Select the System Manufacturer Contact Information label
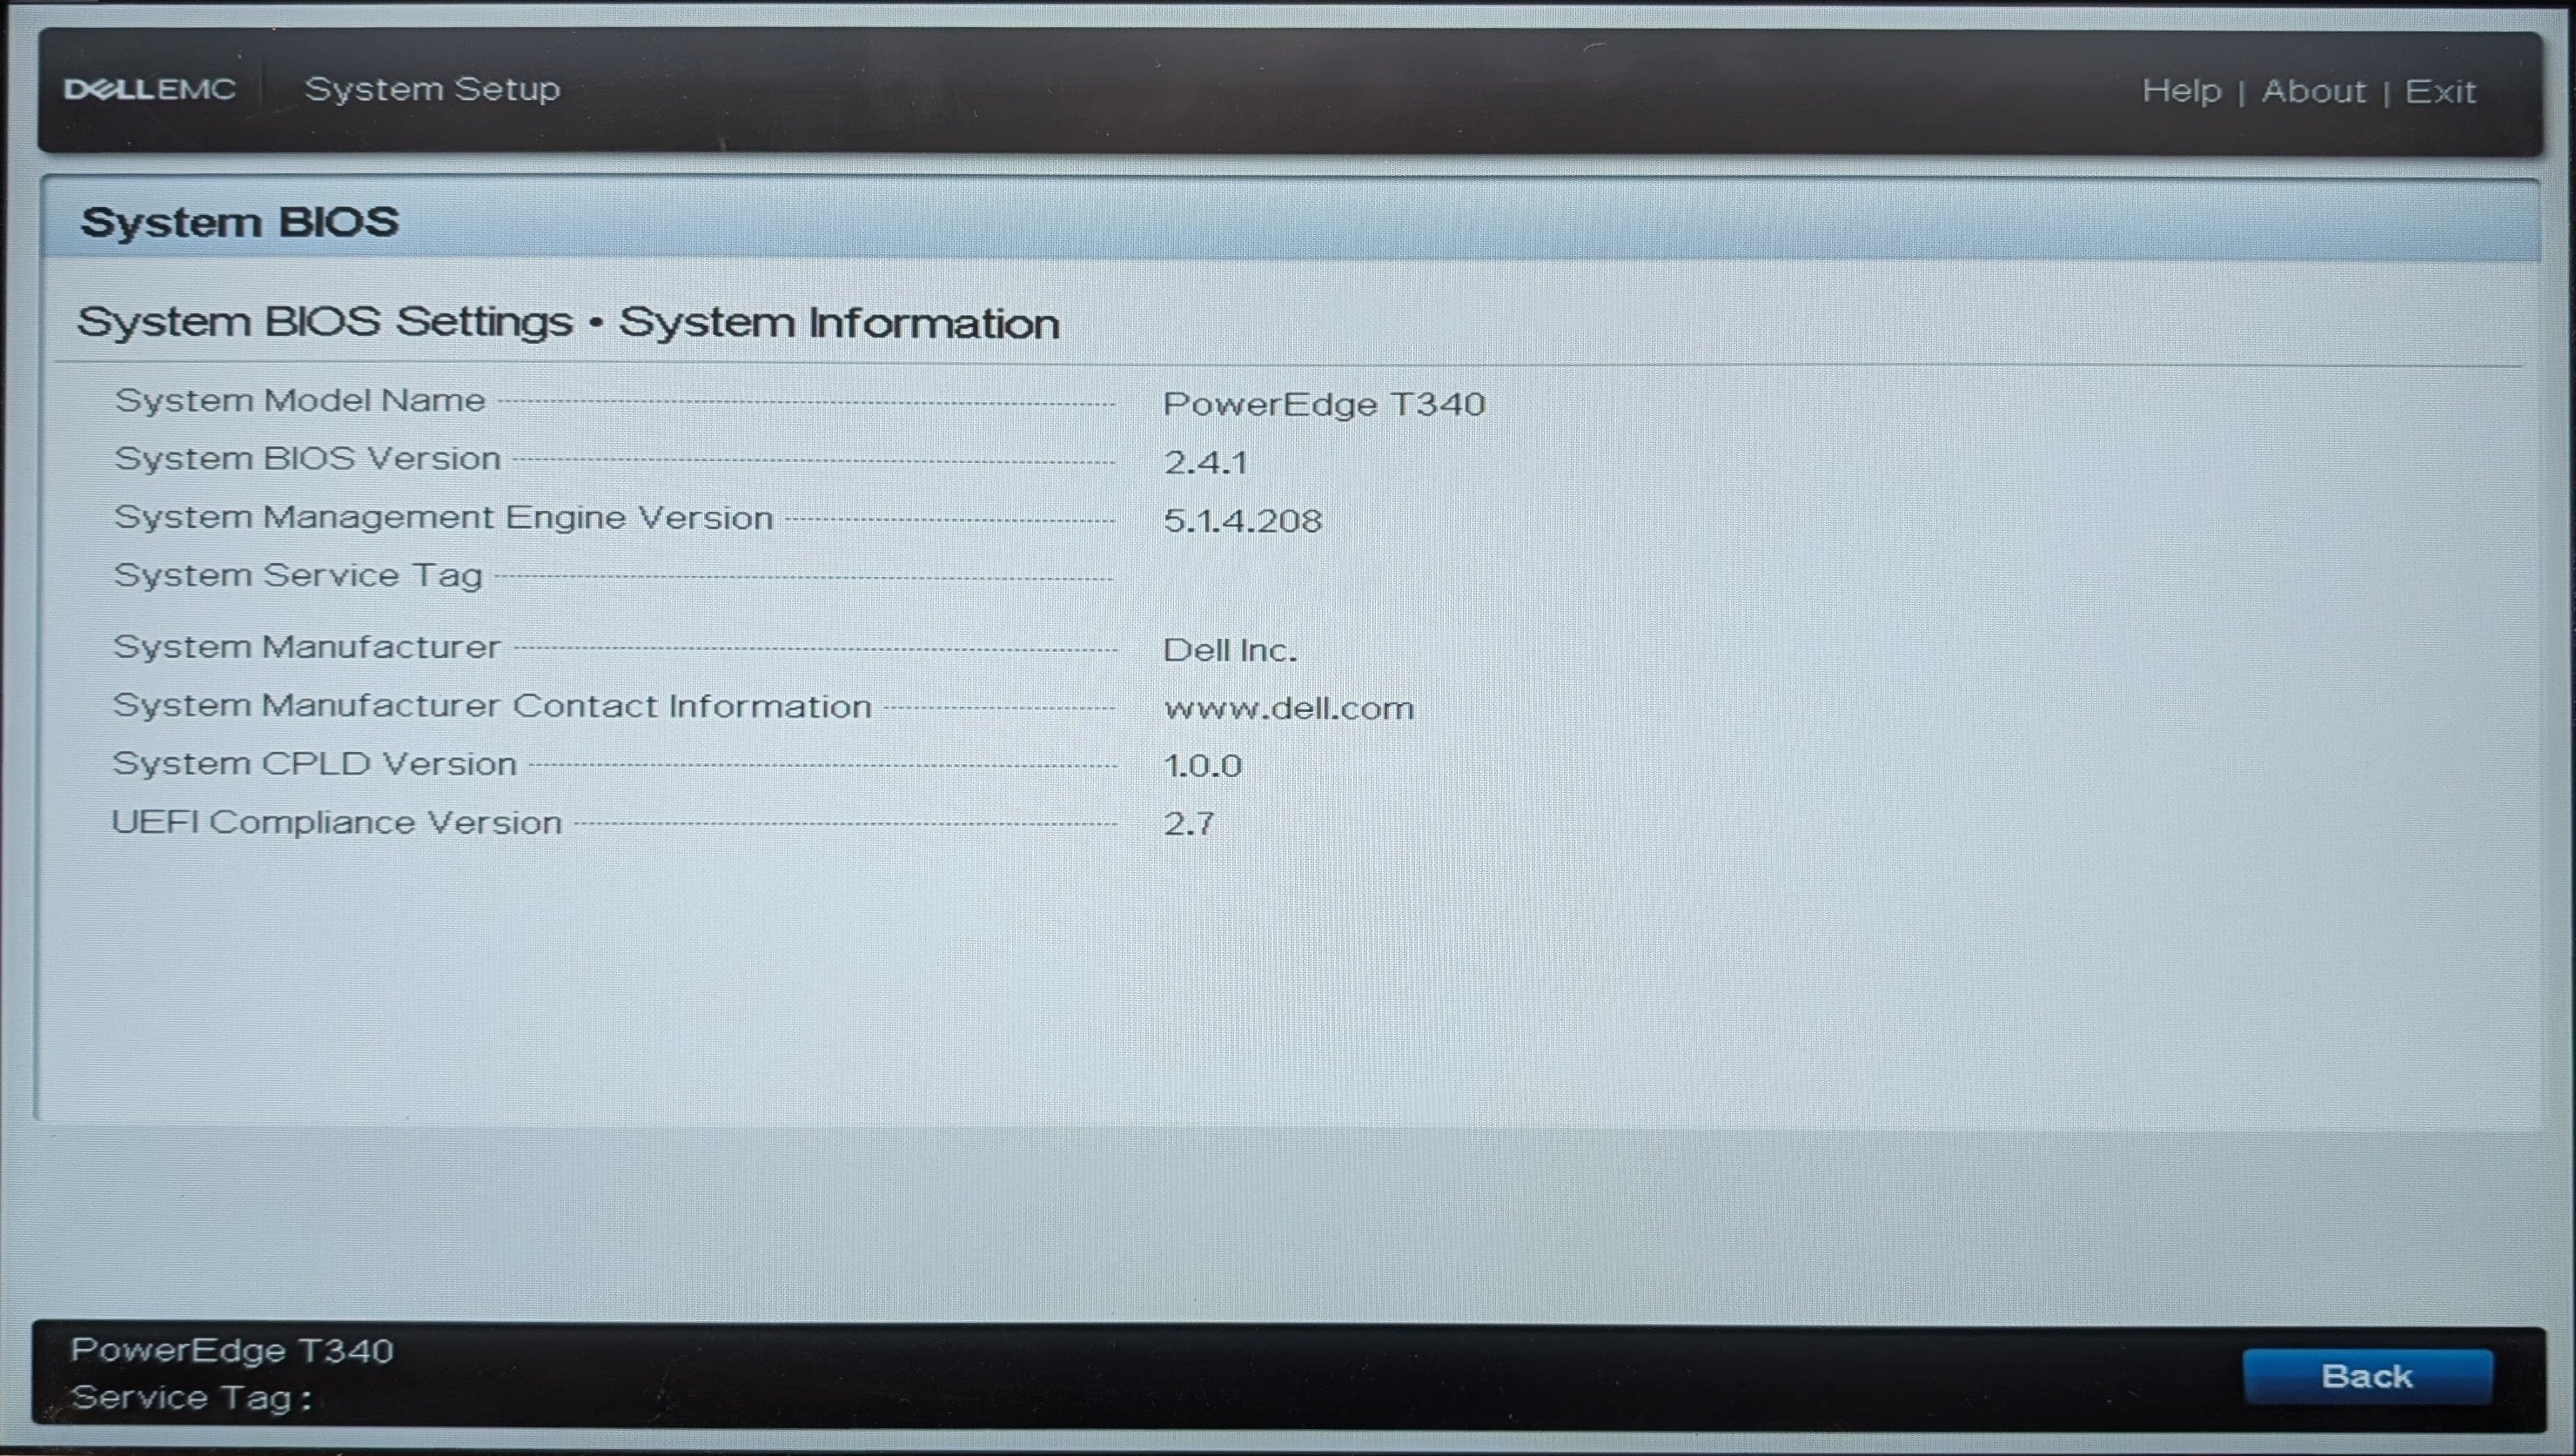The width and height of the screenshot is (2576, 1456). [492, 706]
